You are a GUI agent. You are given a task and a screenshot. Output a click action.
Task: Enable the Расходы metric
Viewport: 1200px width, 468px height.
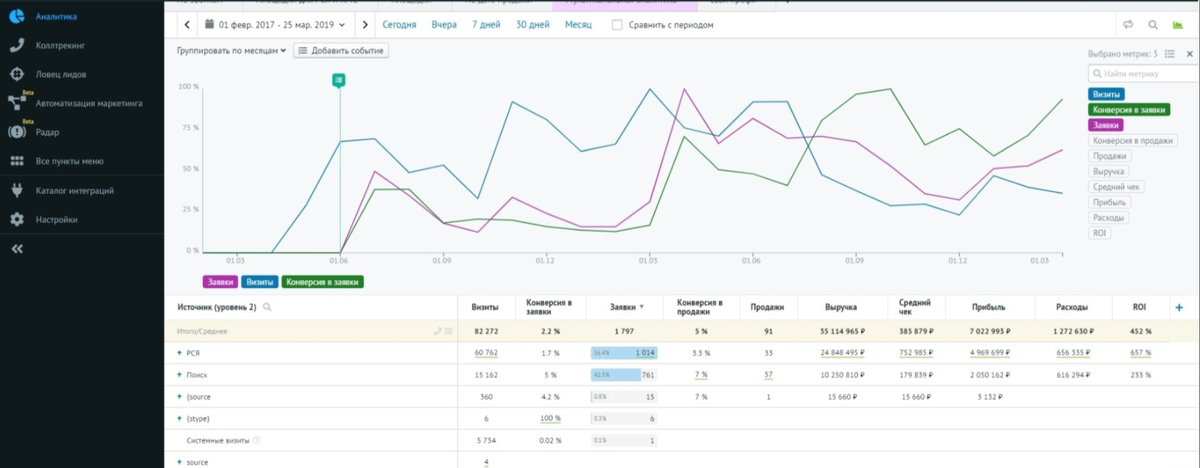pos(1108,217)
